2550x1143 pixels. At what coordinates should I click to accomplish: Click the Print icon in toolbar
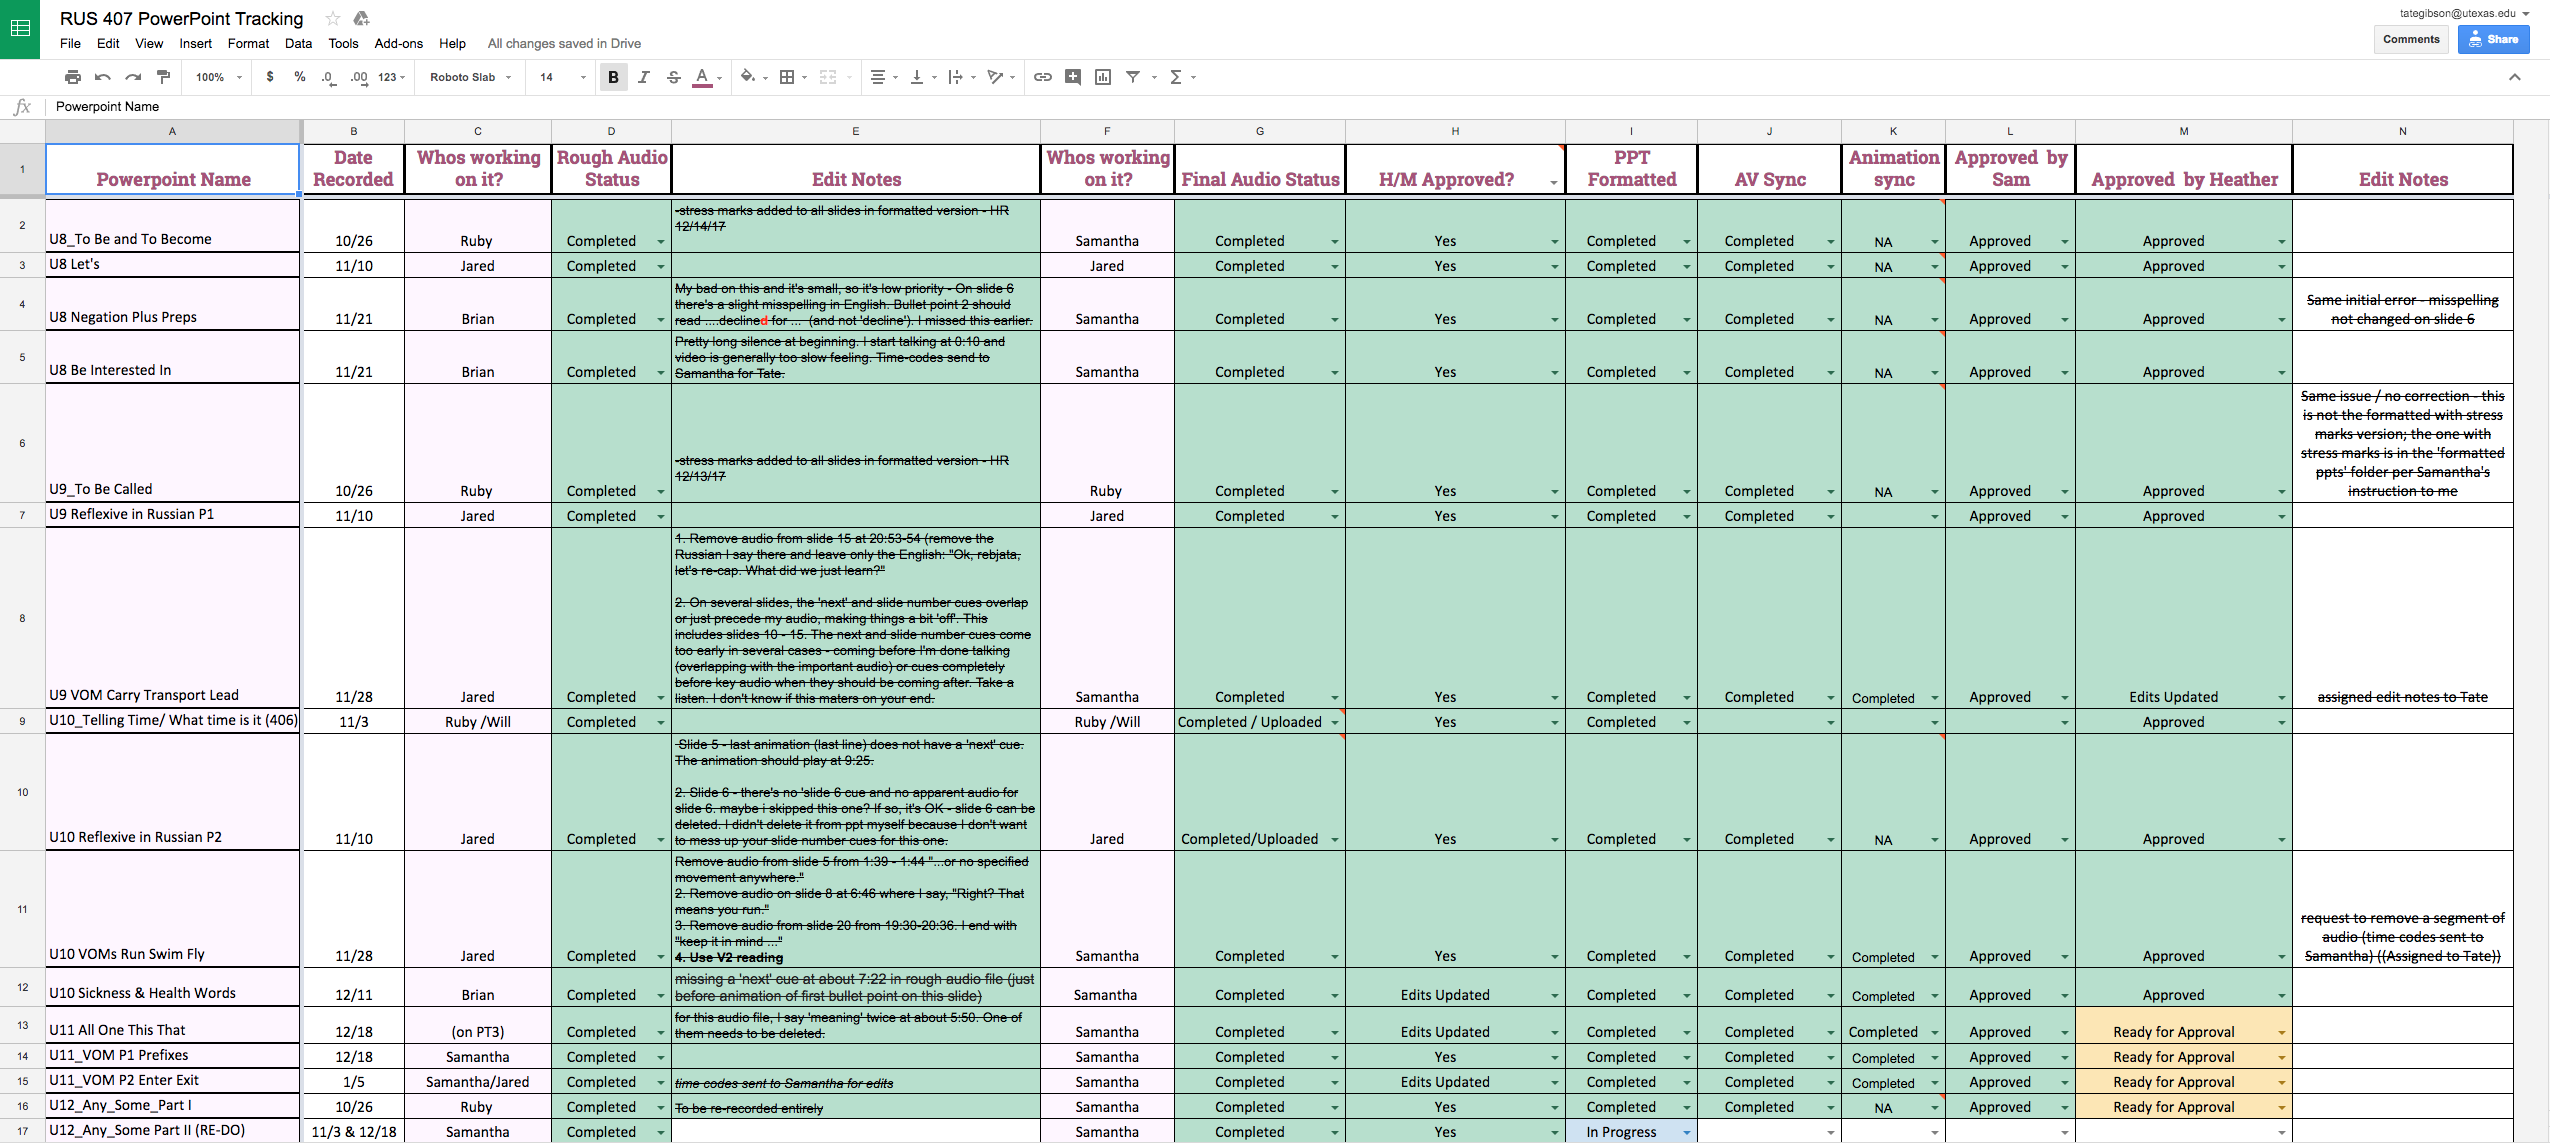[72, 77]
